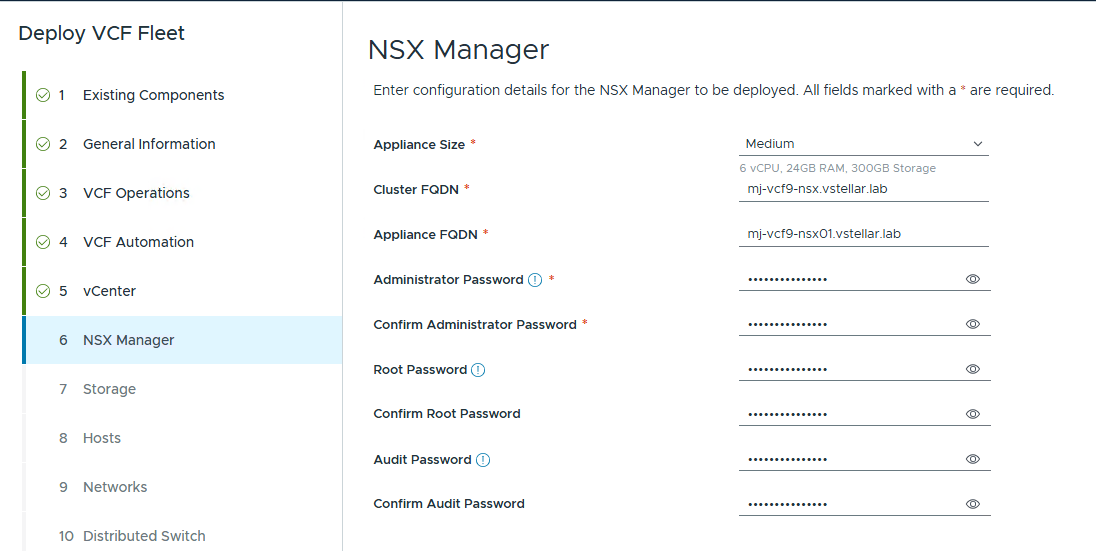Show Confirm Root Password characters
Image resolution: width=1096 pixels, height=551 pixels.
coord(973,414)
